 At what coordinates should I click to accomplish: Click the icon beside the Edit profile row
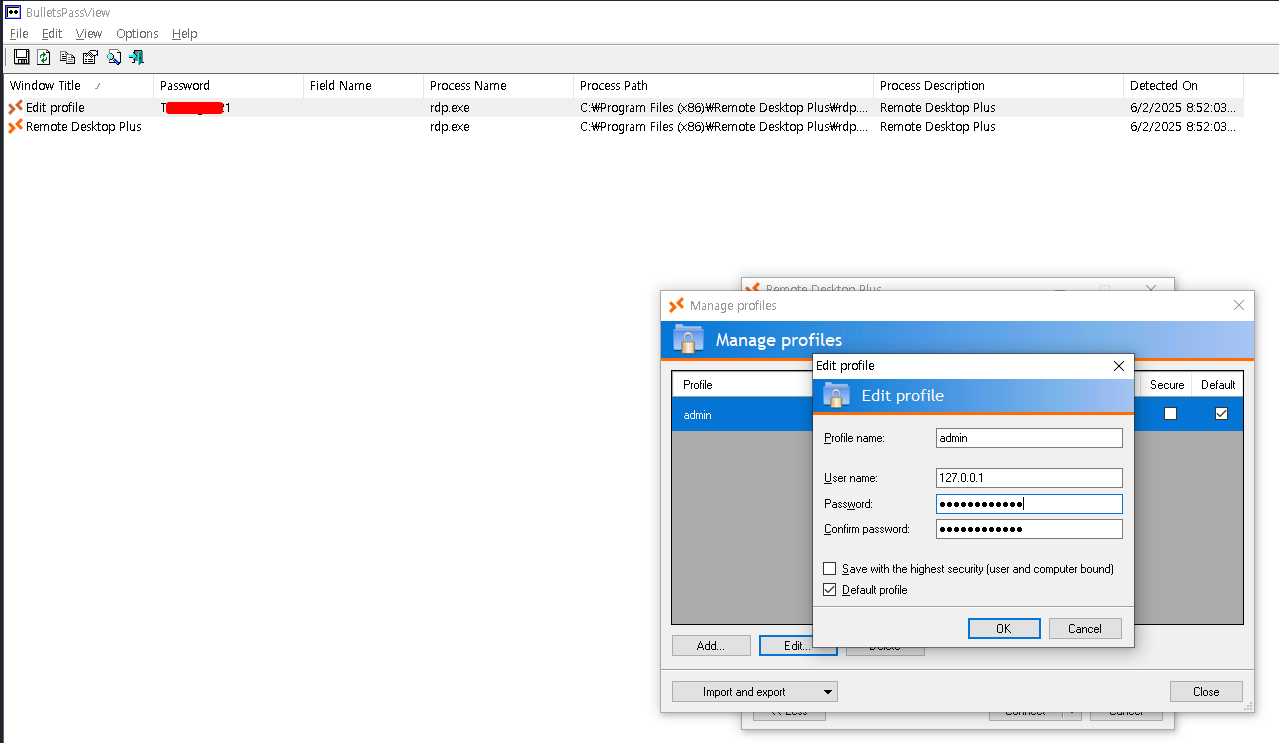coord(15,107)
